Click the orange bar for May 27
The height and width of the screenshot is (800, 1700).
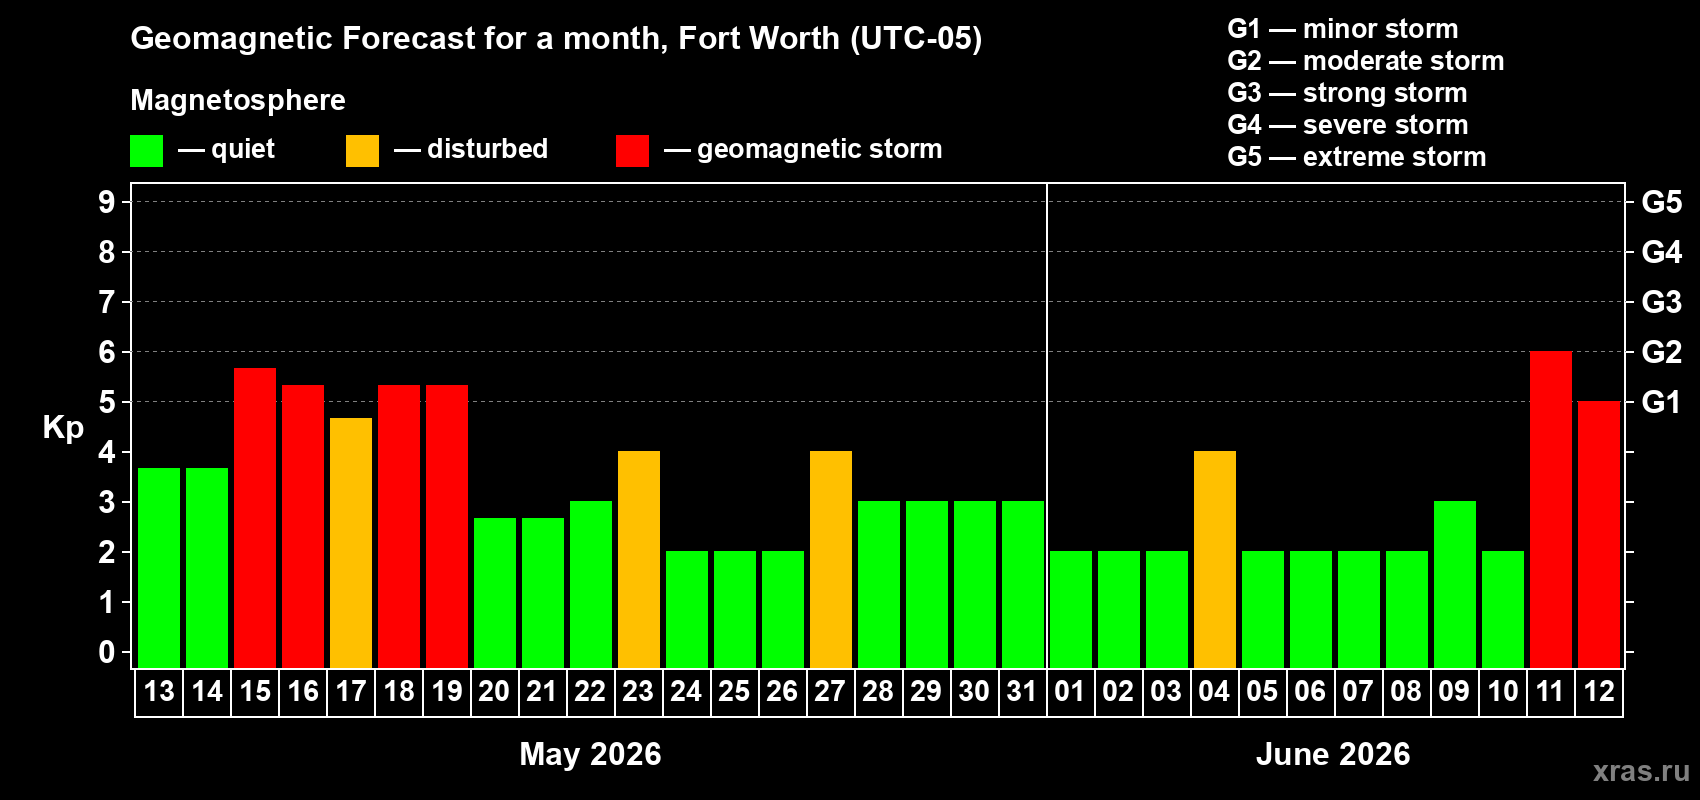[831, 560]
